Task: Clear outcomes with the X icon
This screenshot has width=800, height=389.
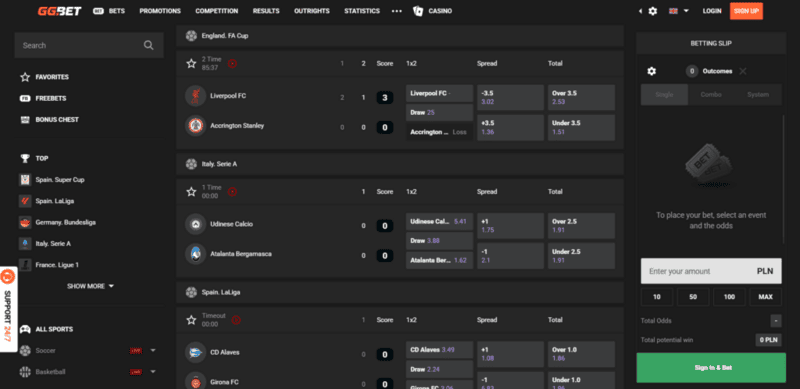Action: pos(743,71)
